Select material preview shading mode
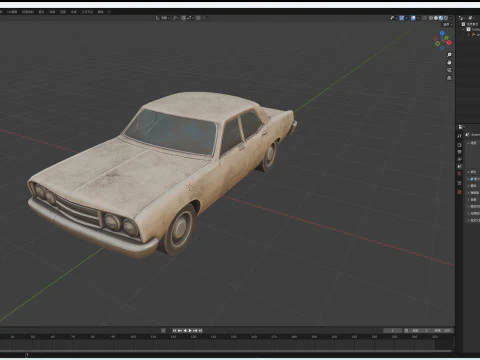Image resolution: width=480 pixels, height=360 pixels. 441,18
